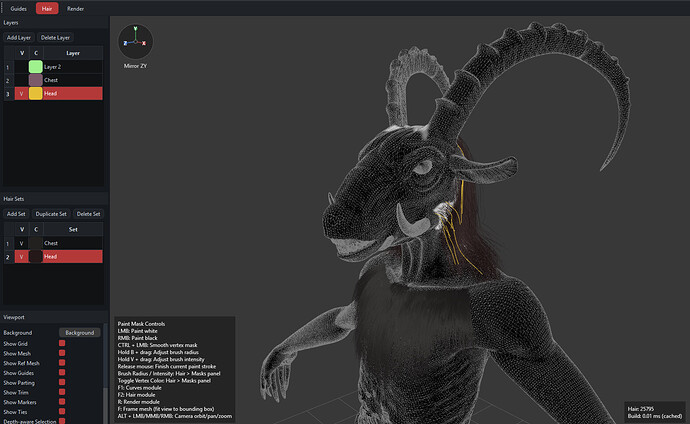Toggle the Show Guides checkbox

click(62, 372)
